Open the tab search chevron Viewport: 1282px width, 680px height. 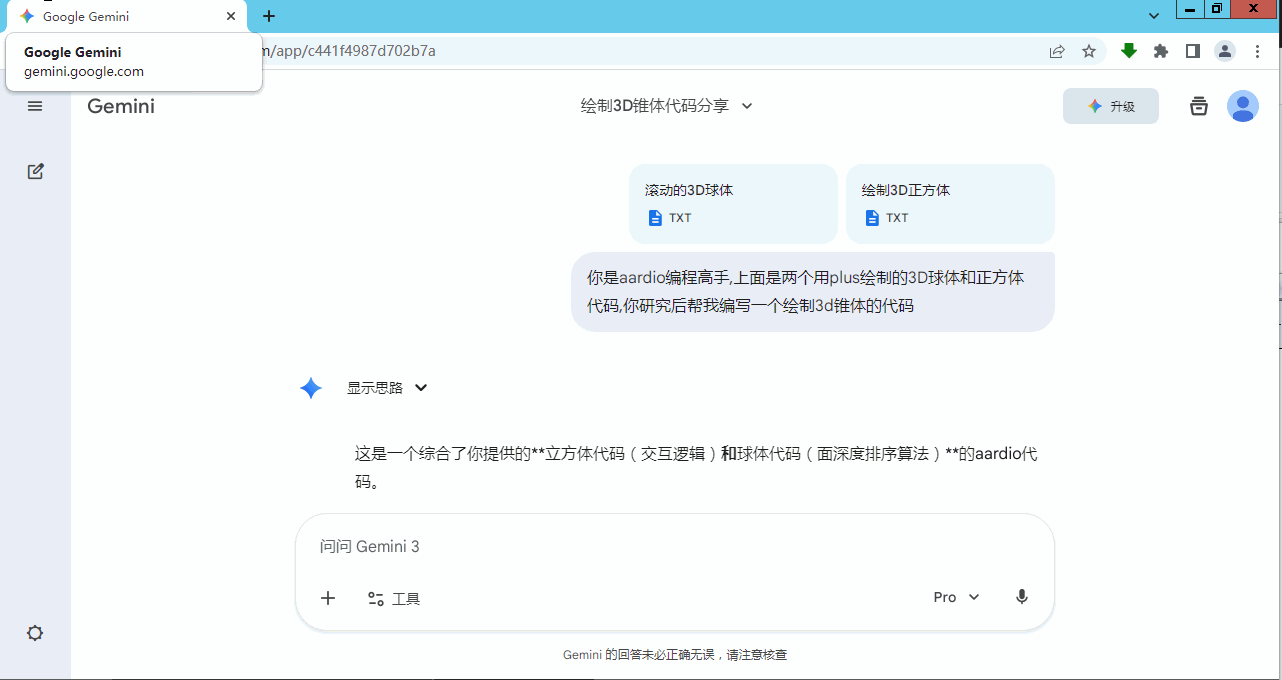pyautogui.click(x=1153, y=16)
